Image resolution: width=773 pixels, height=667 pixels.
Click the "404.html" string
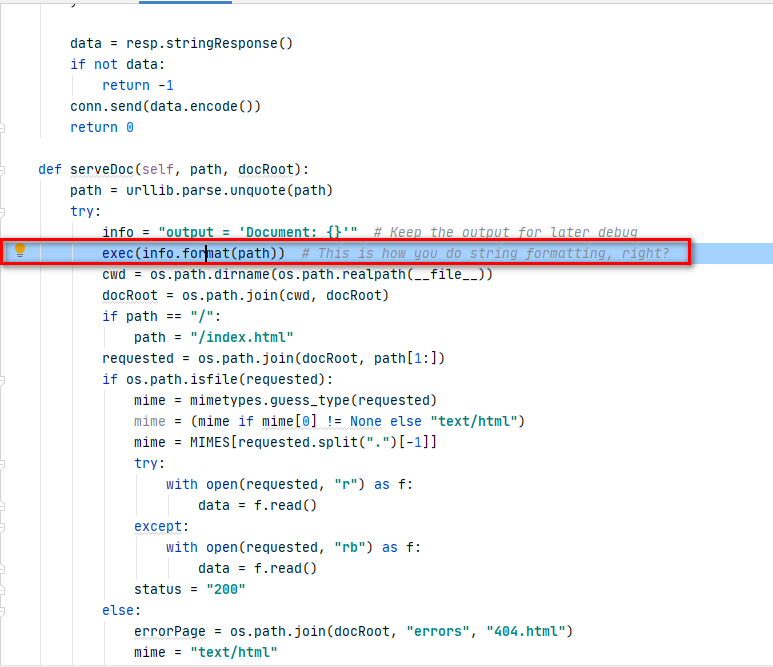coord(526,632)
